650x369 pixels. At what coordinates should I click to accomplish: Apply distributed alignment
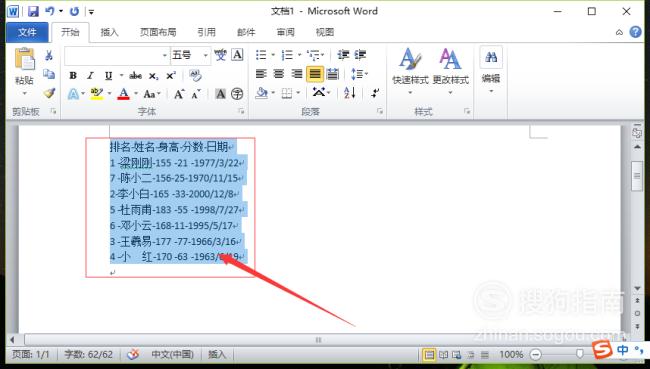point(332,74)
